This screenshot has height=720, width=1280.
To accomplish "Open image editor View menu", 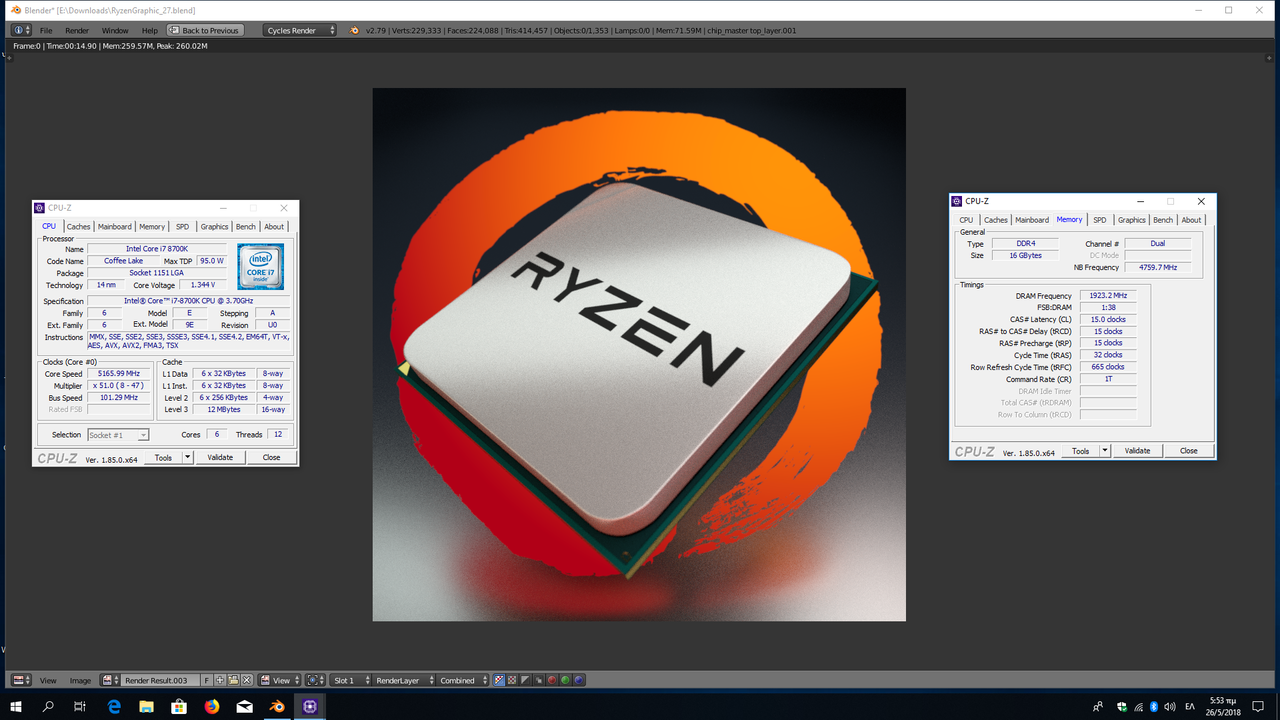I will point(48,680).
